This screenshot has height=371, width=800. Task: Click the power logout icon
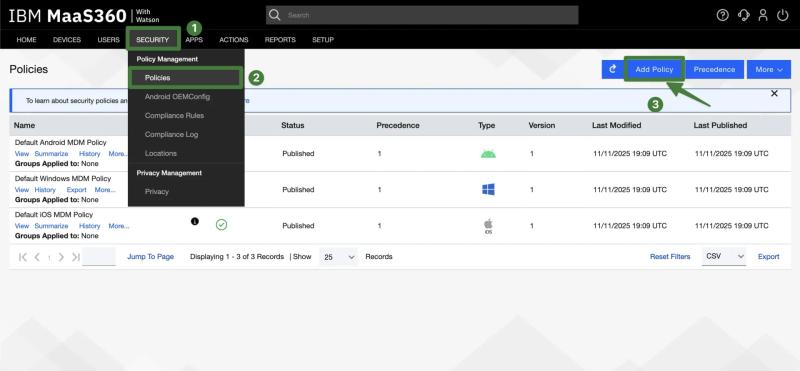[x=783, y=15]
